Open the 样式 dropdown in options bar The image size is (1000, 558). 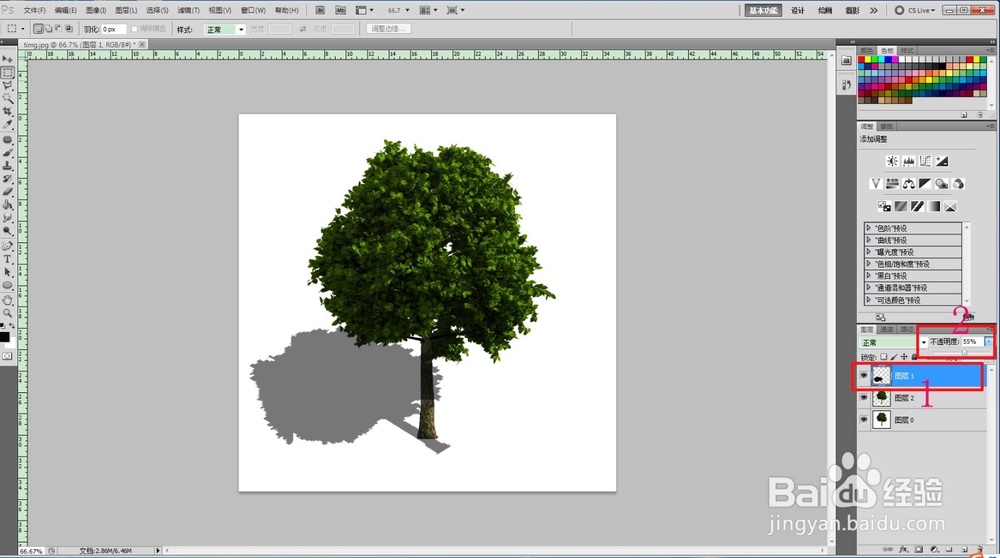[224, 30]
